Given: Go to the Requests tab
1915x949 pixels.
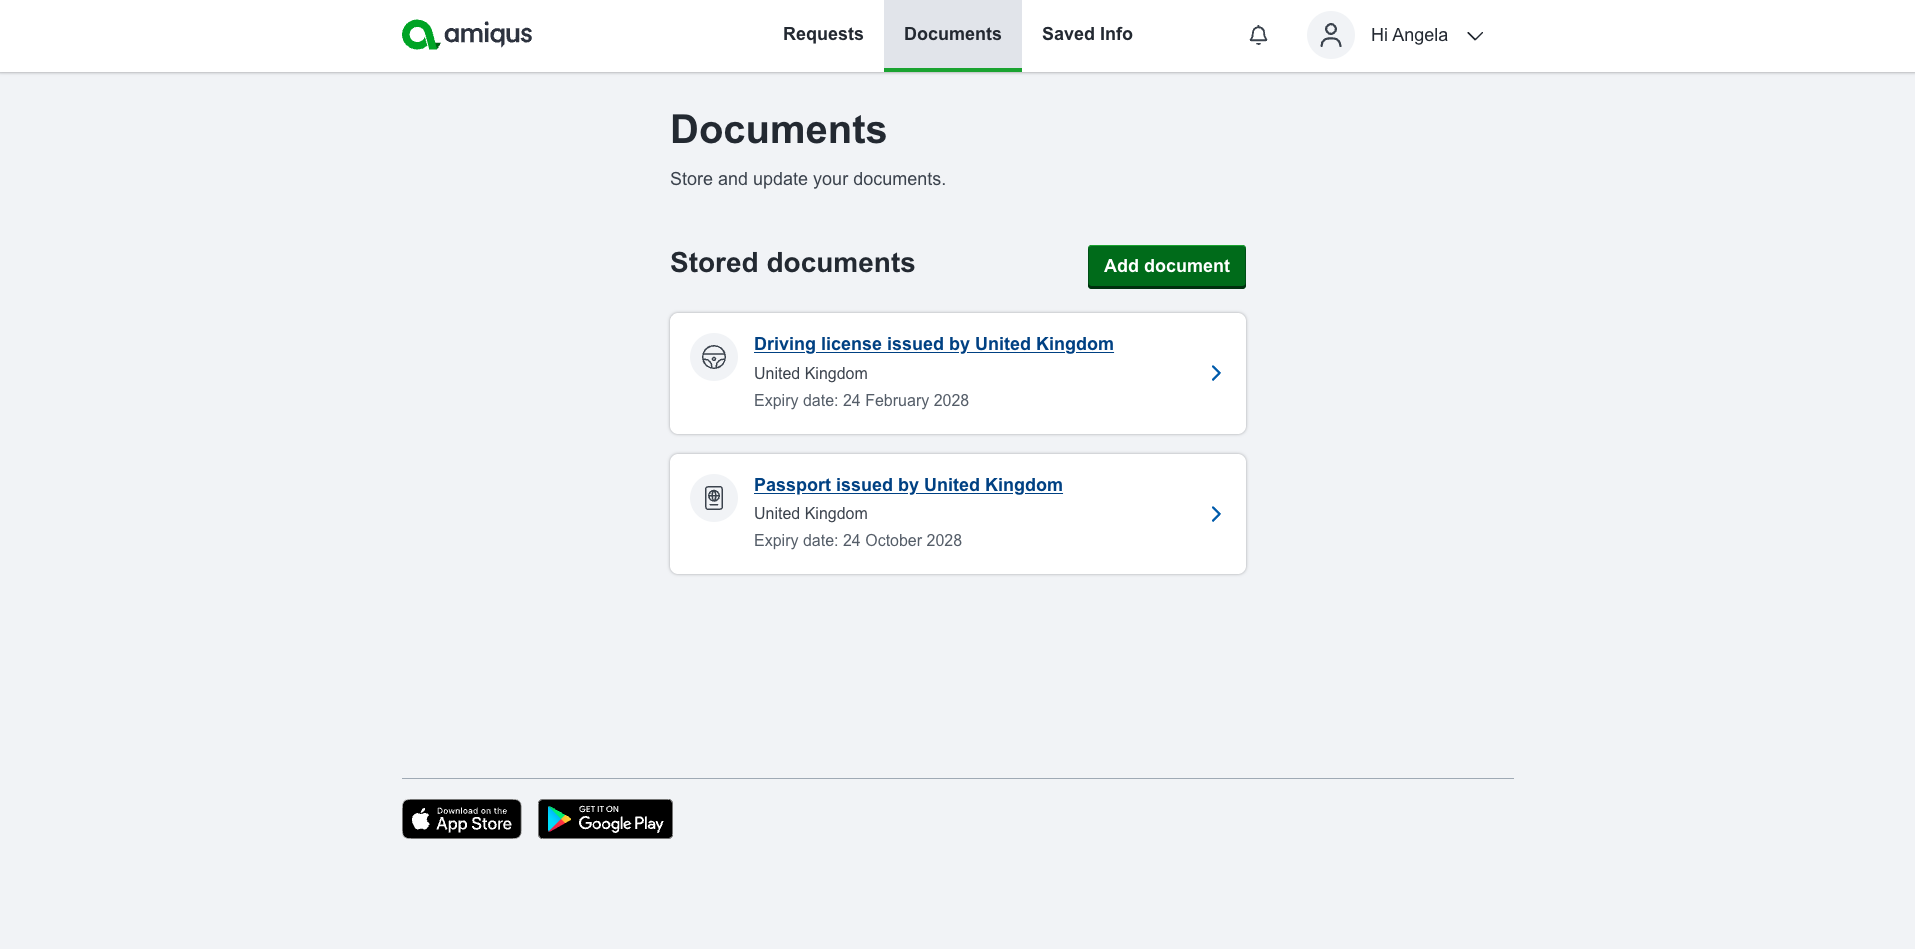Looking at the screenshot, I should 823,34.
